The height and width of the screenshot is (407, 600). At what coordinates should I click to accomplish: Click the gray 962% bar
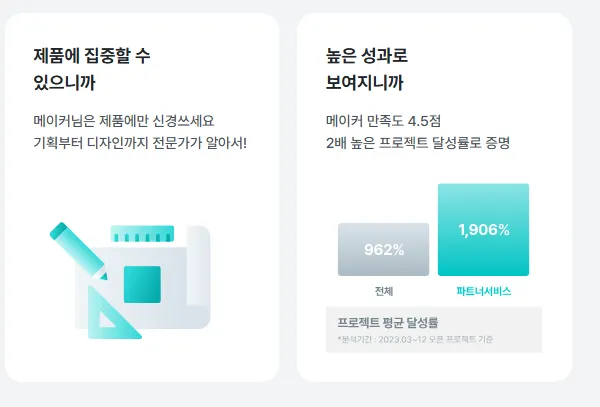(383, 249)
